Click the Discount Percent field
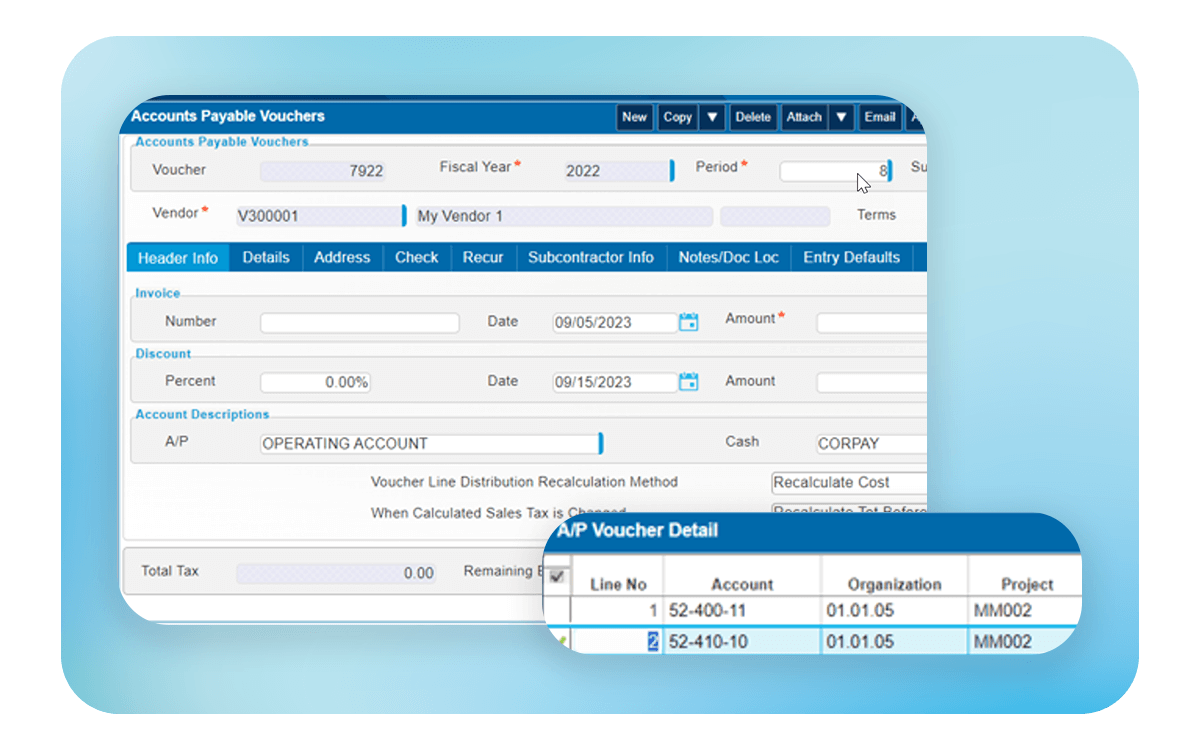This screenshot has width=1200, height=750. [x=315, y=383]
